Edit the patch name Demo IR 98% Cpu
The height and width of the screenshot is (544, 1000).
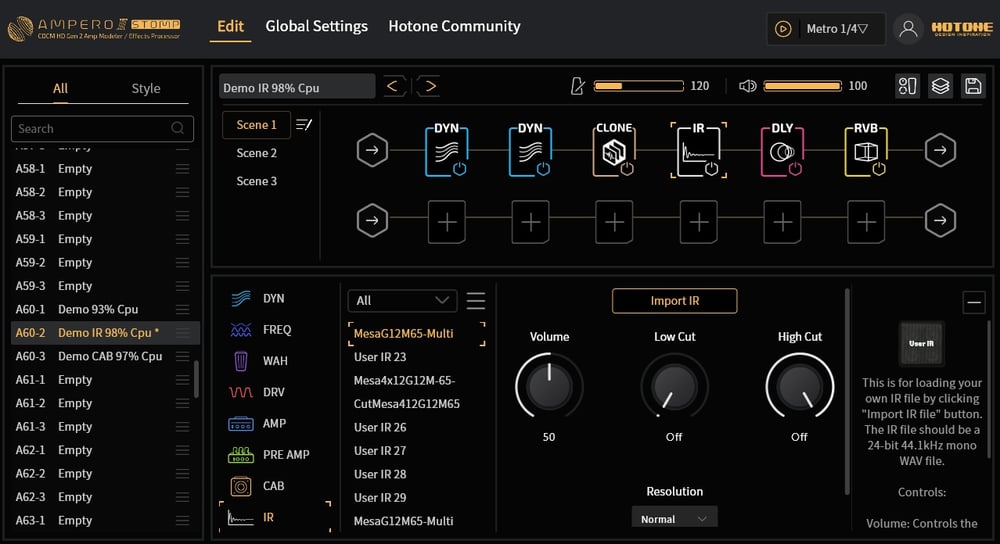tap(297, 87)
